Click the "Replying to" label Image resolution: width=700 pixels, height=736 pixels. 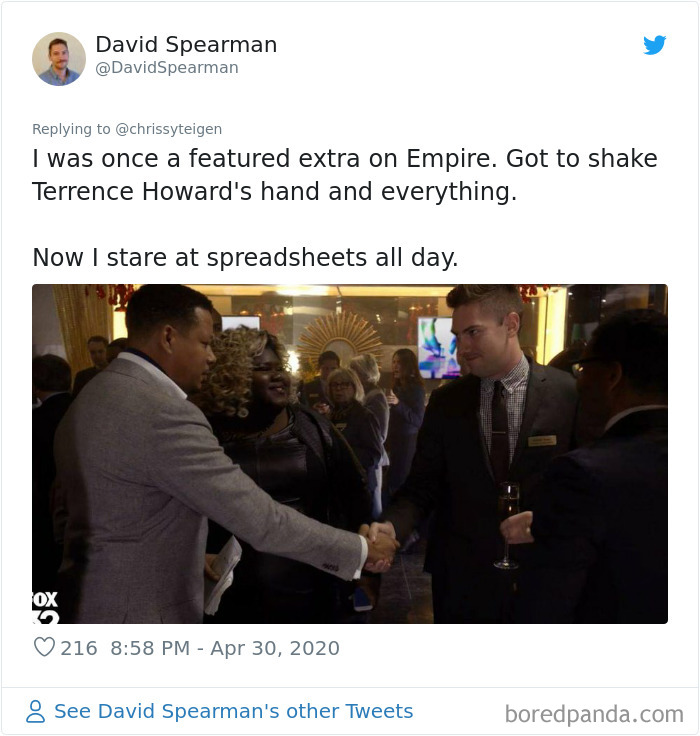click(73, 129)
